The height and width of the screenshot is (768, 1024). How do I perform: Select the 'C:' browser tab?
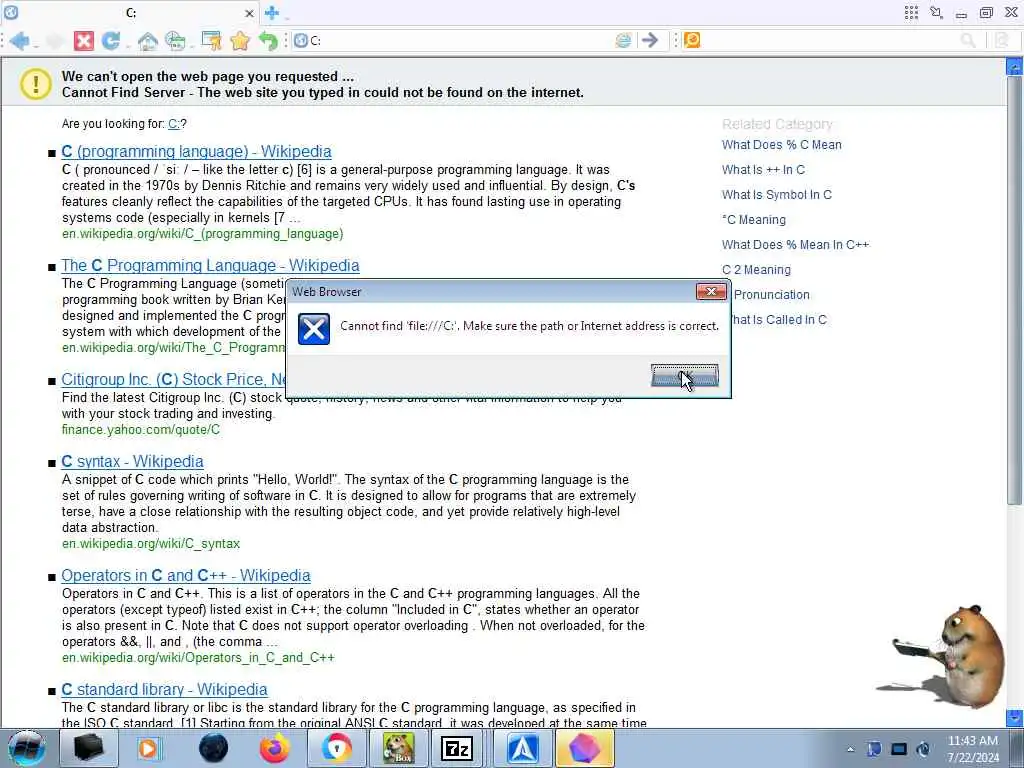[131, 13]
